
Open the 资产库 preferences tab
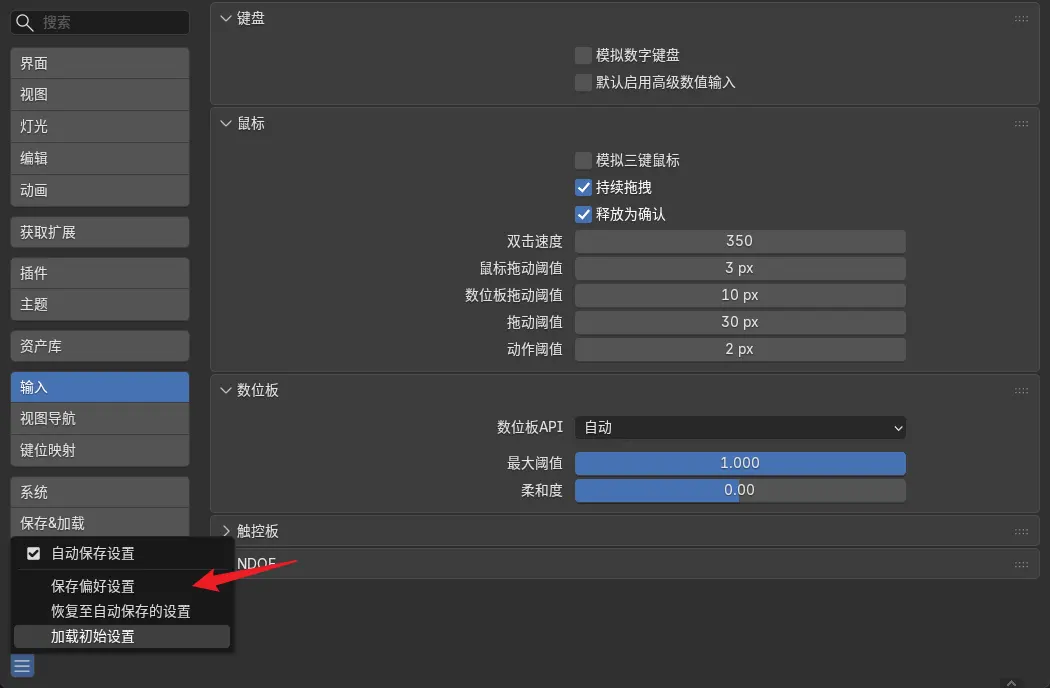click(x=100, y=346)
